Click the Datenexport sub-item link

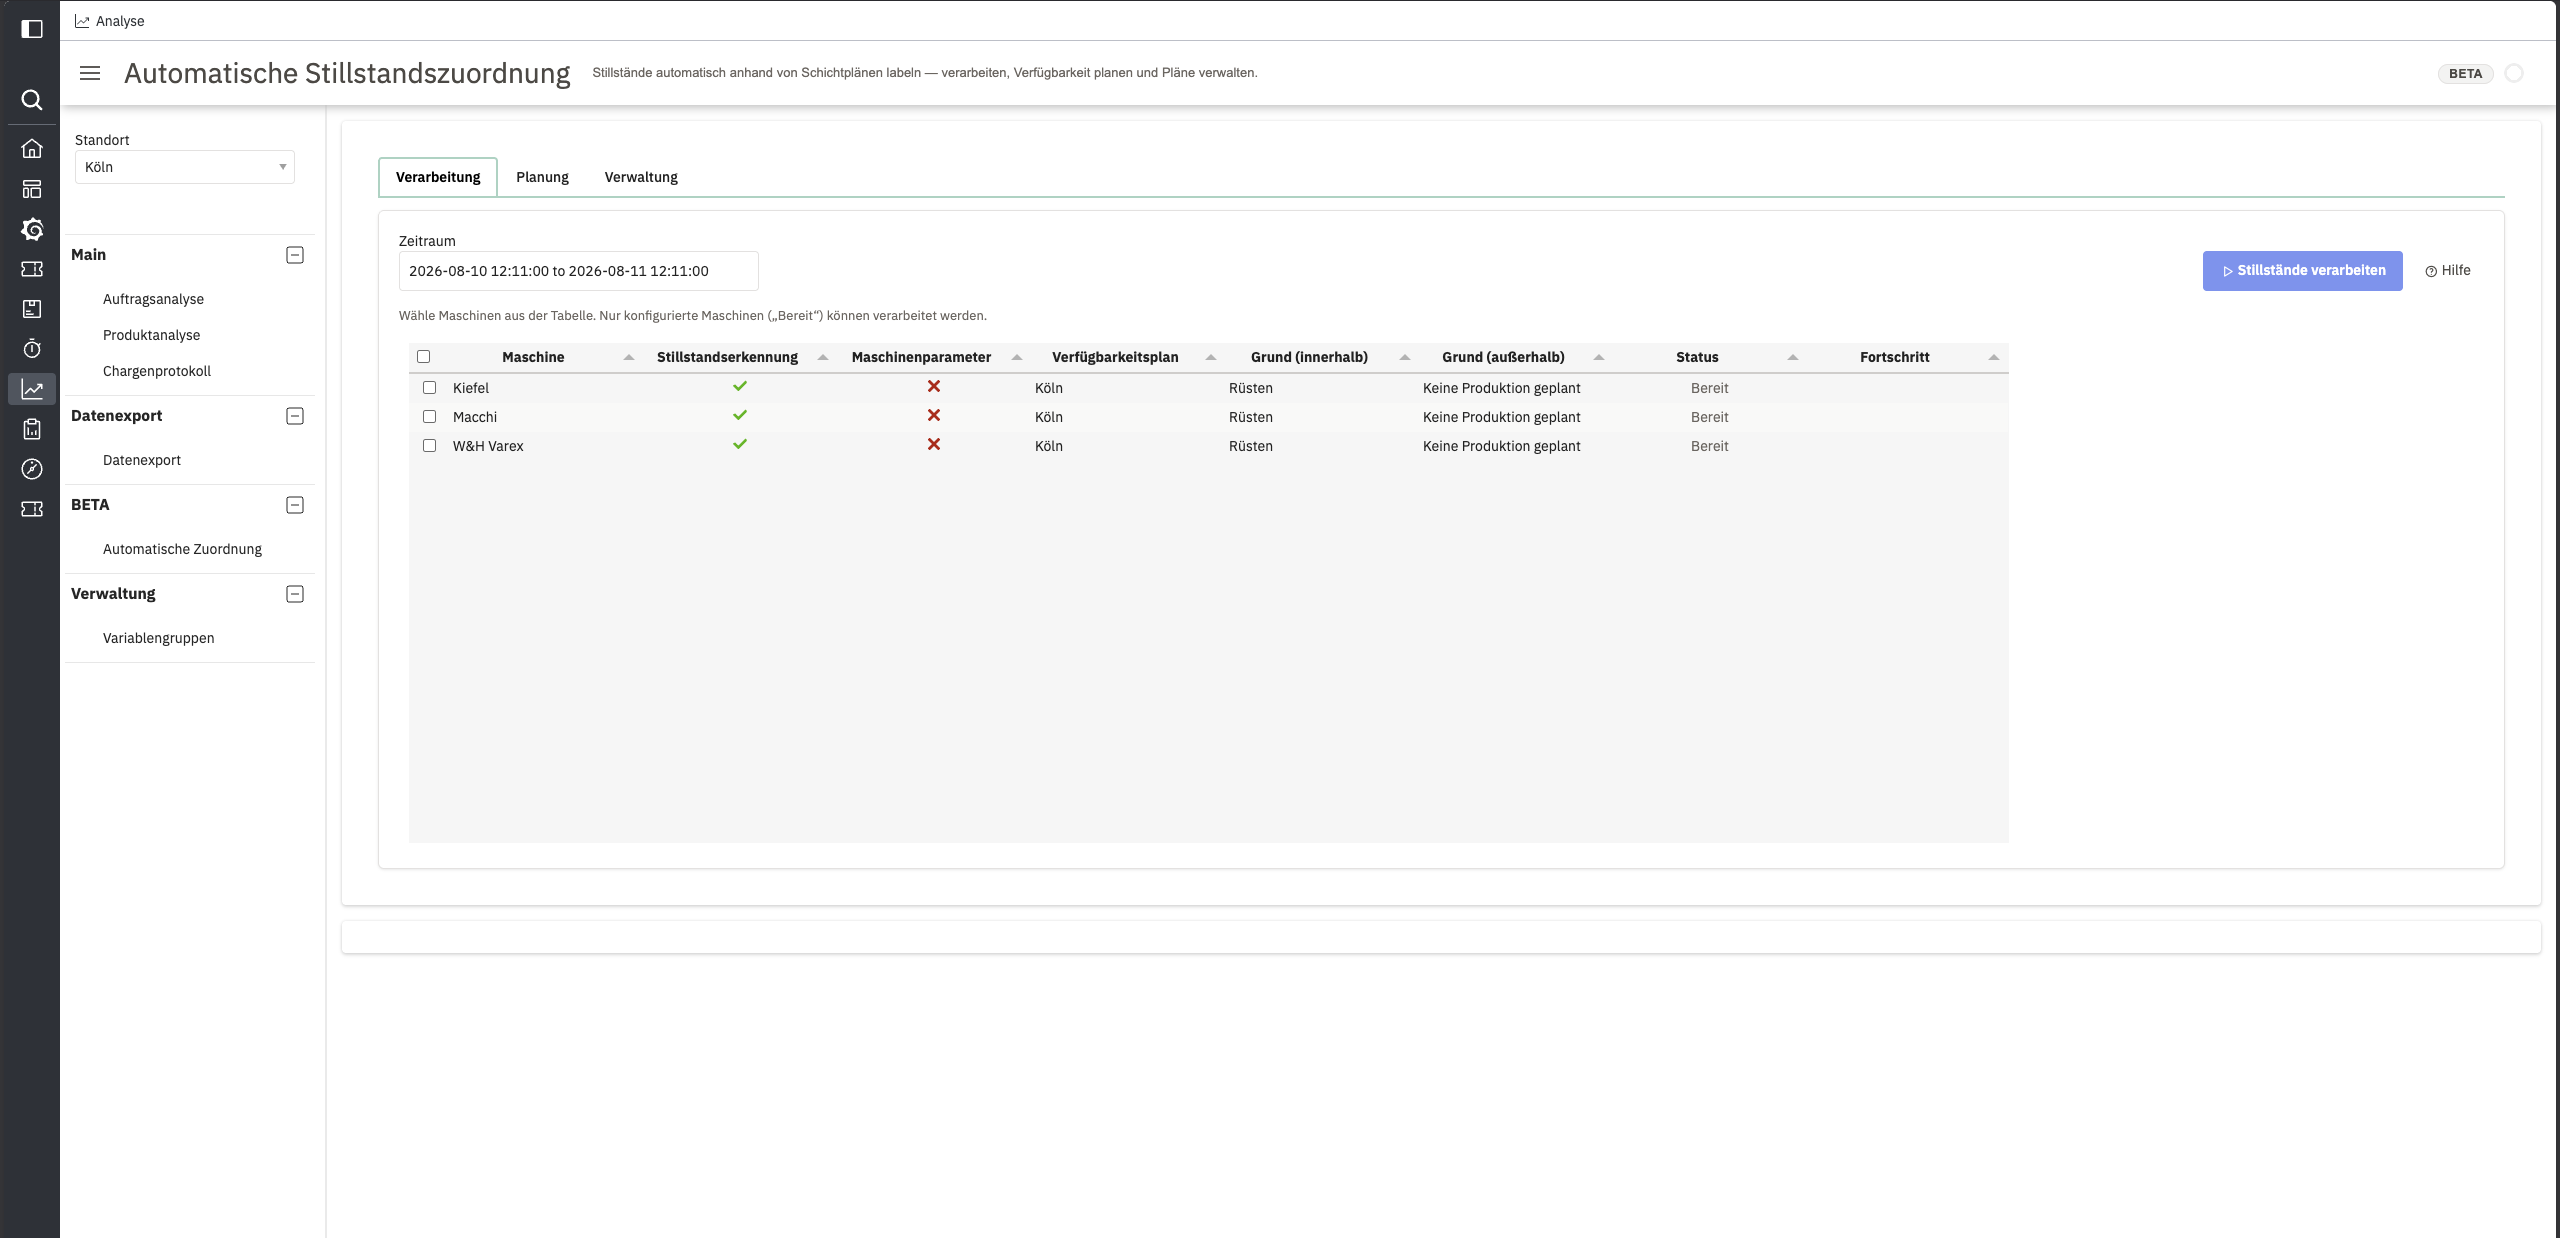(x=142, y=460)
